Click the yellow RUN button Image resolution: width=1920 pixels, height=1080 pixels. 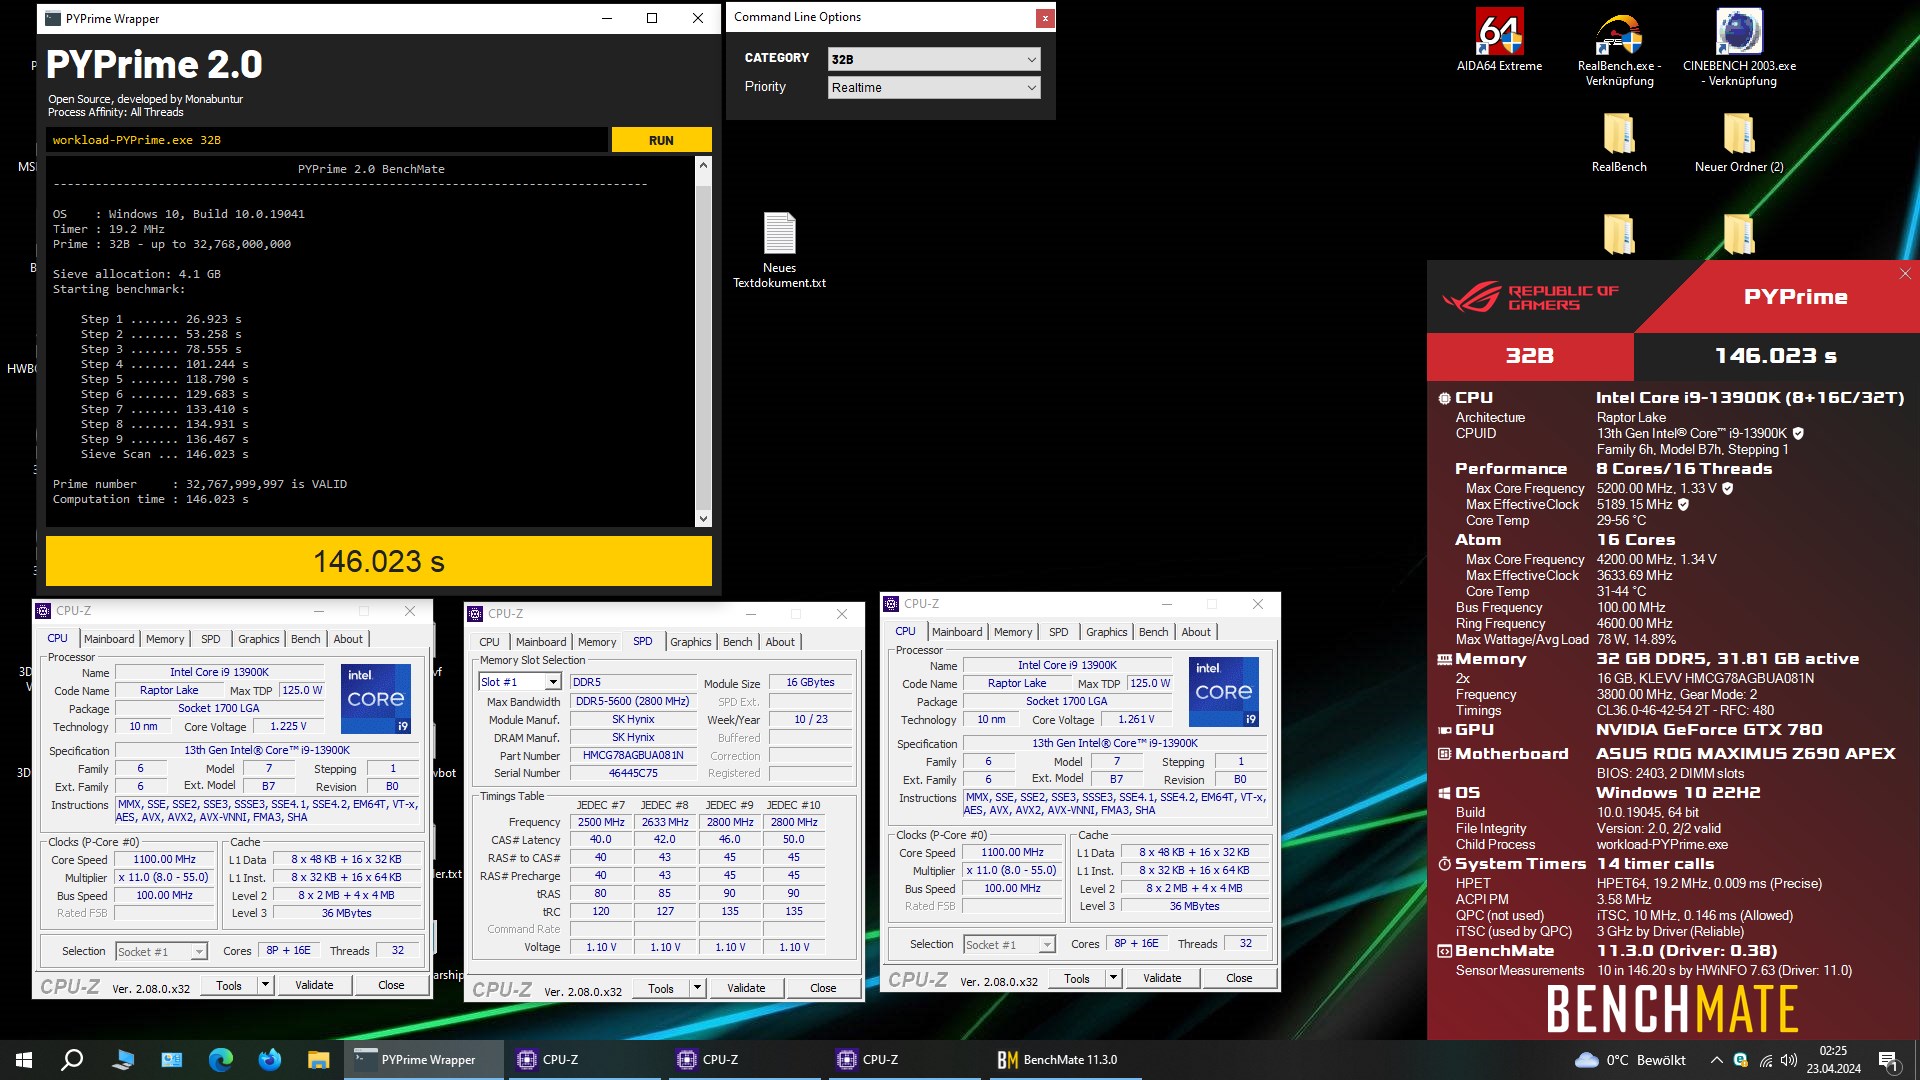point(661,140)
